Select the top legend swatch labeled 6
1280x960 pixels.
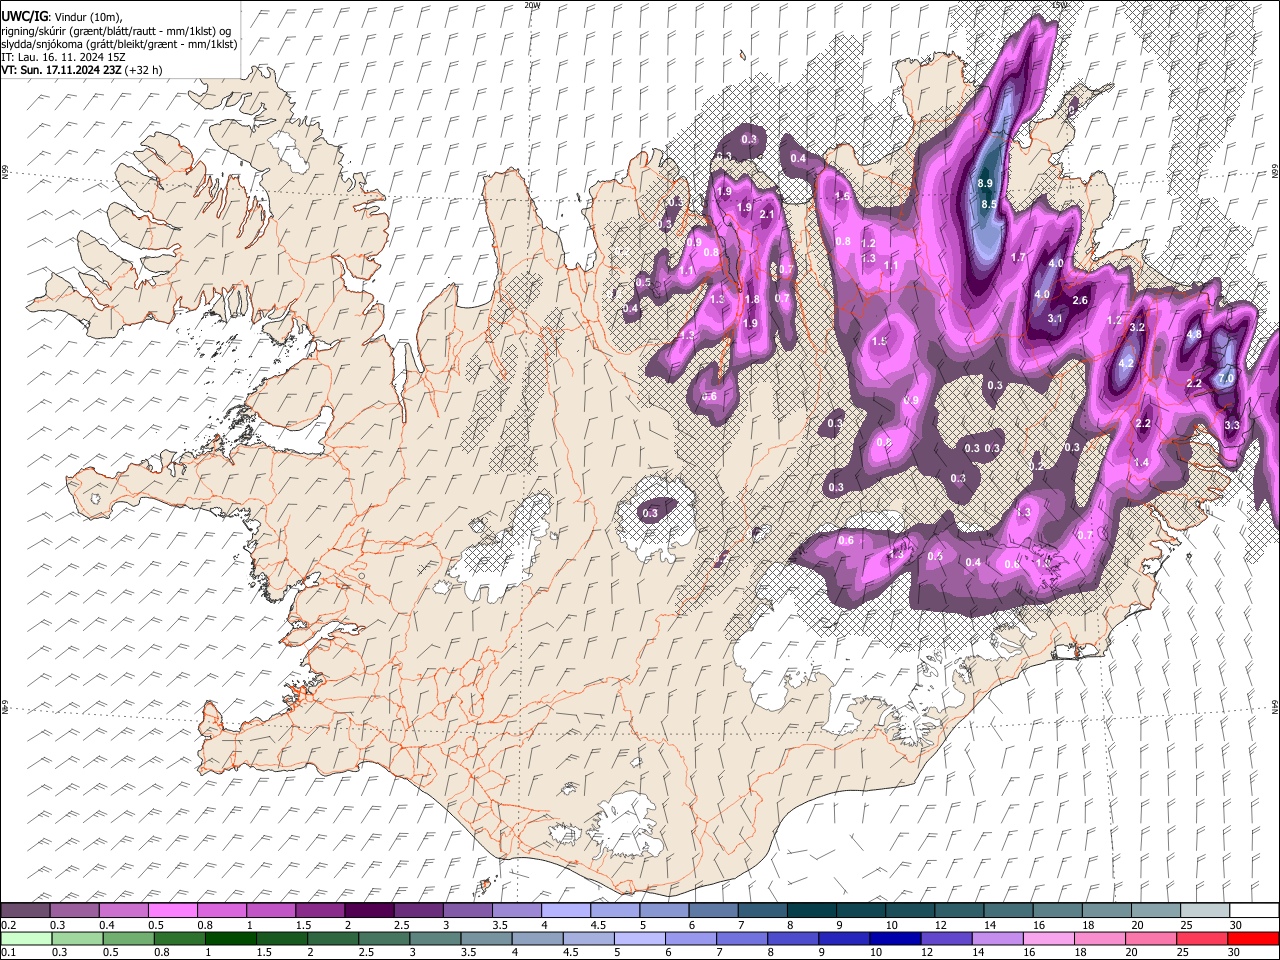712,910
